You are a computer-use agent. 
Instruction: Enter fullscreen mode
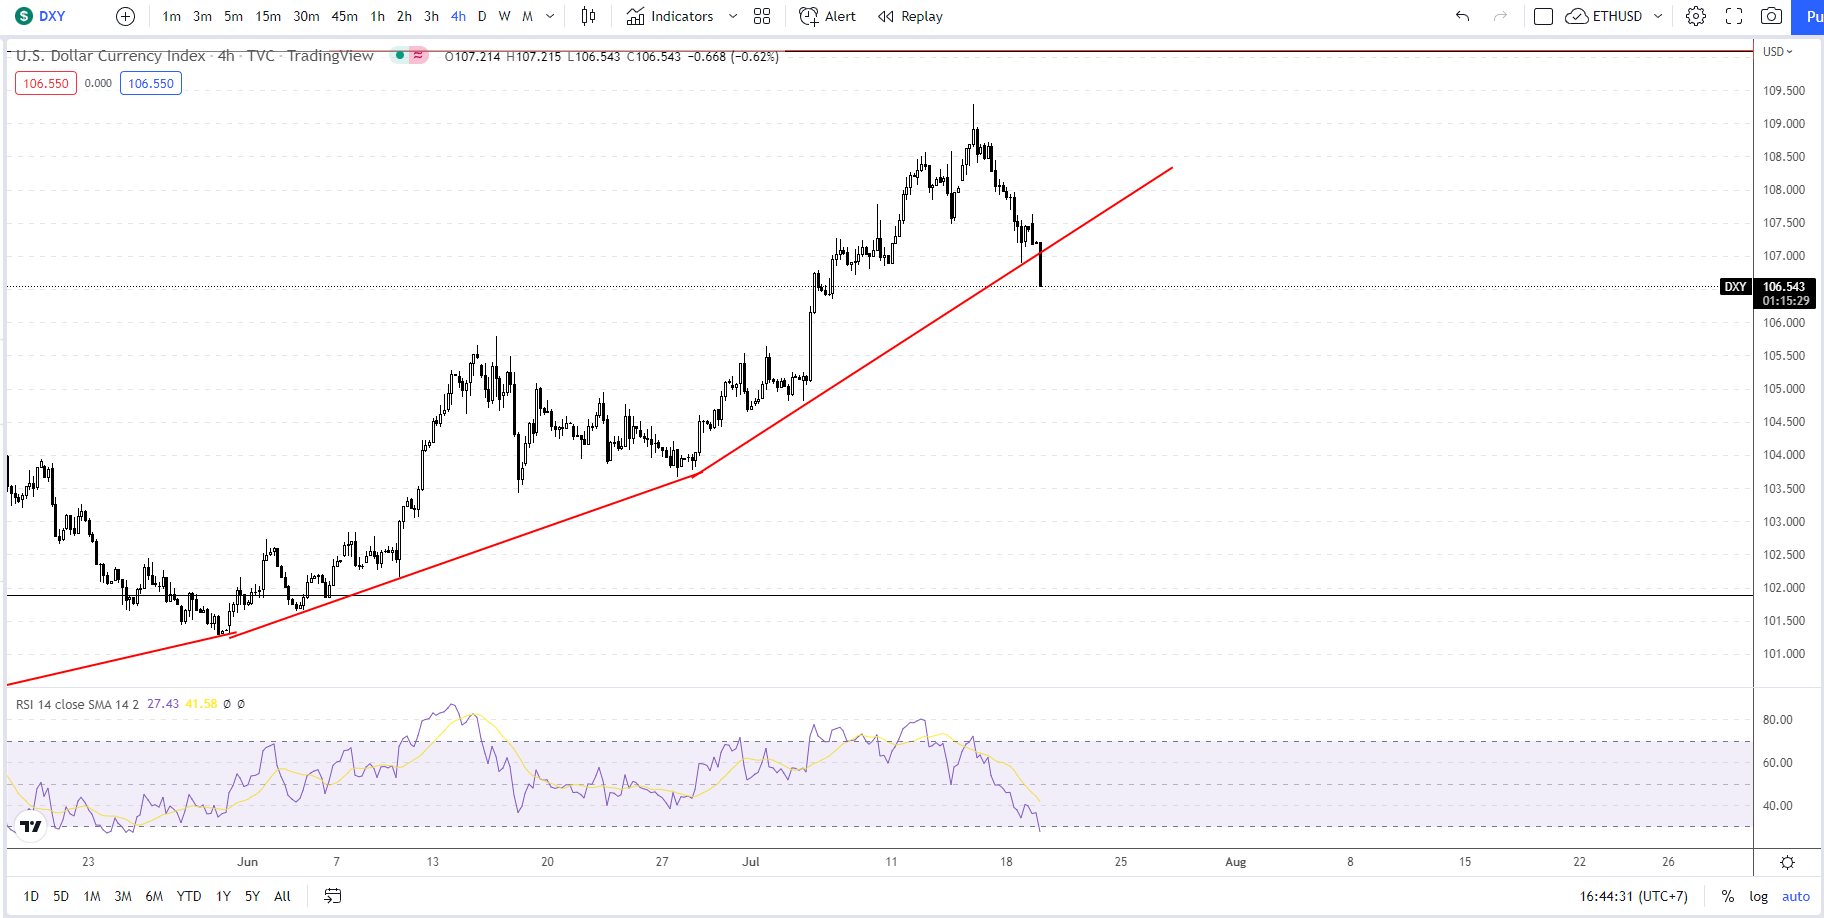1734,16
